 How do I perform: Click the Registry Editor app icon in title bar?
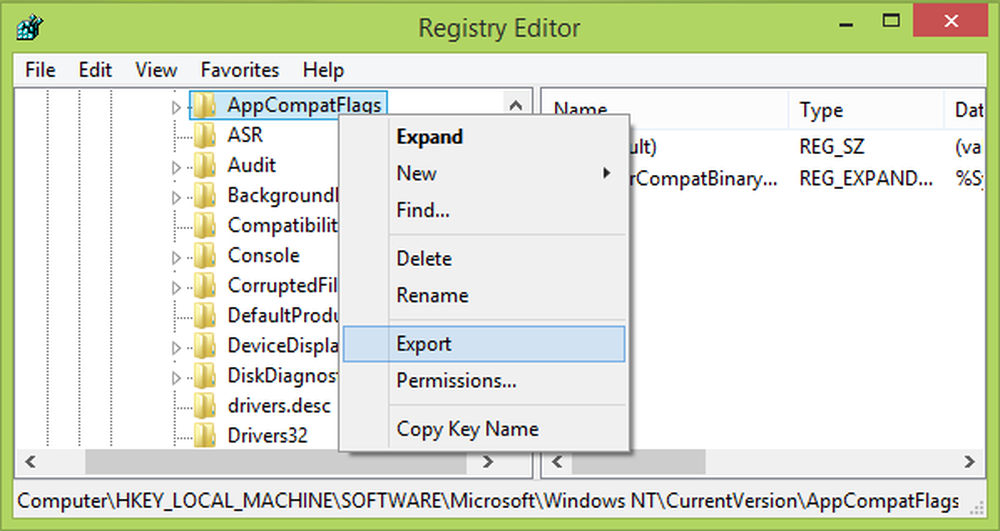(30, 28)
